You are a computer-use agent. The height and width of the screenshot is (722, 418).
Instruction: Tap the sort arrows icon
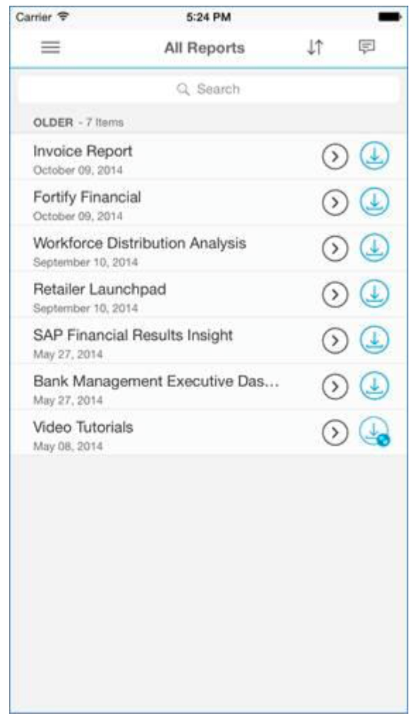click(x=315, y=47)
